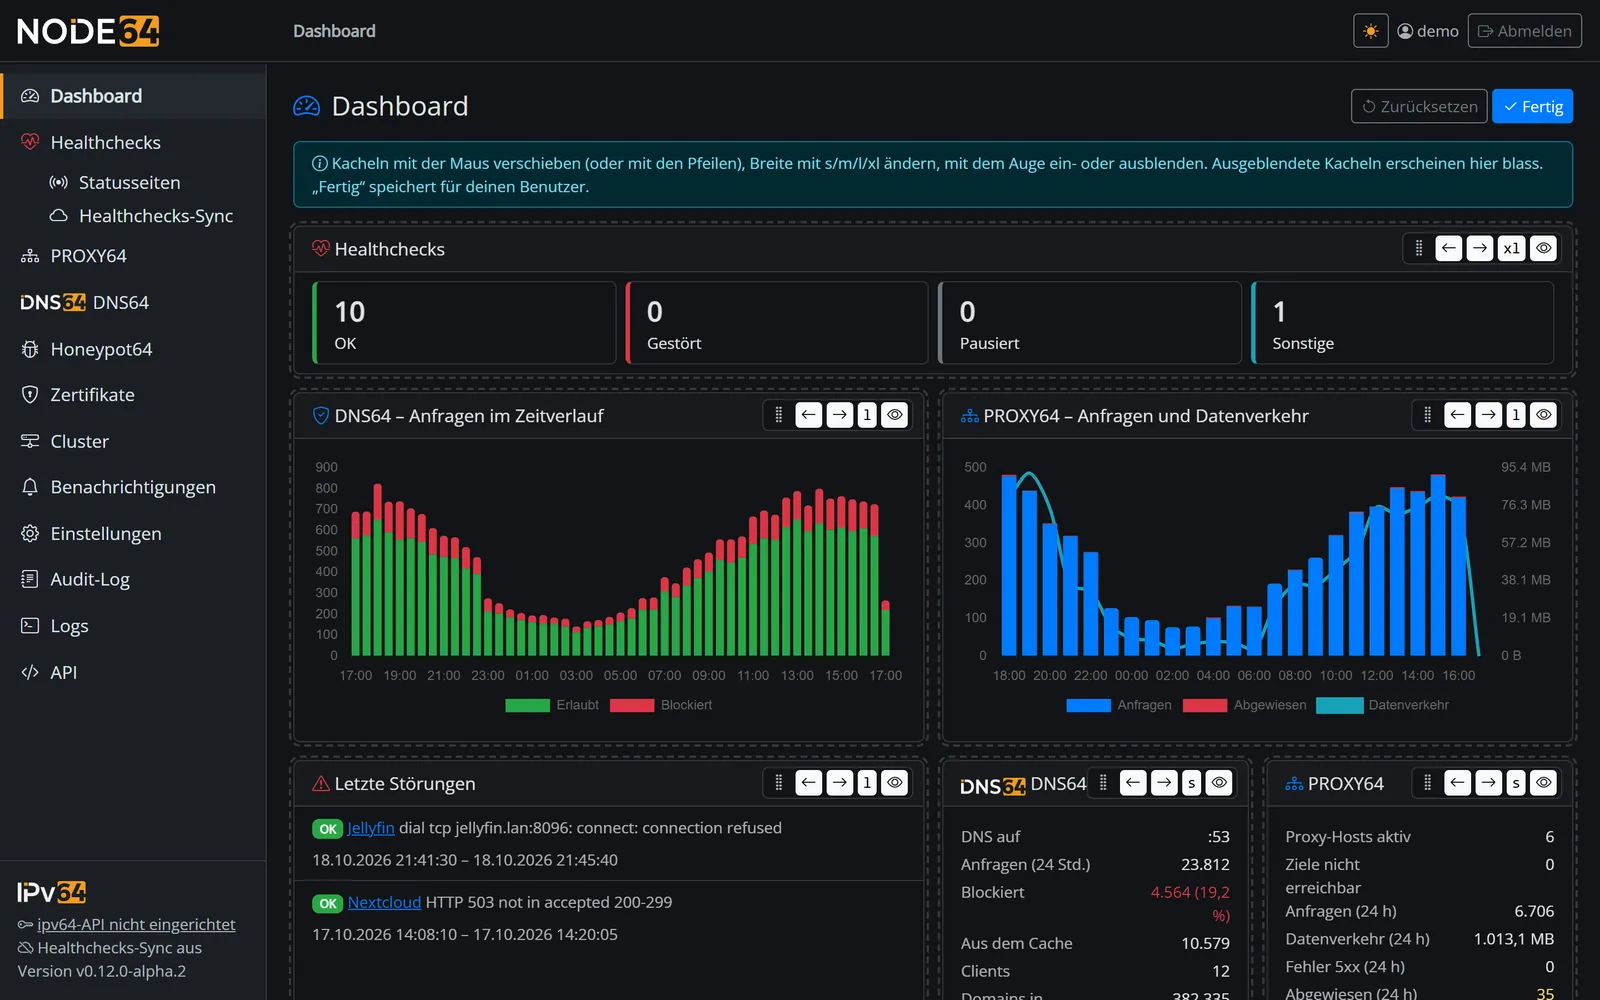Move small PROXY64 stats tile left
The width and height of the screenshot is (1600, 1000).
(1457, 783)
